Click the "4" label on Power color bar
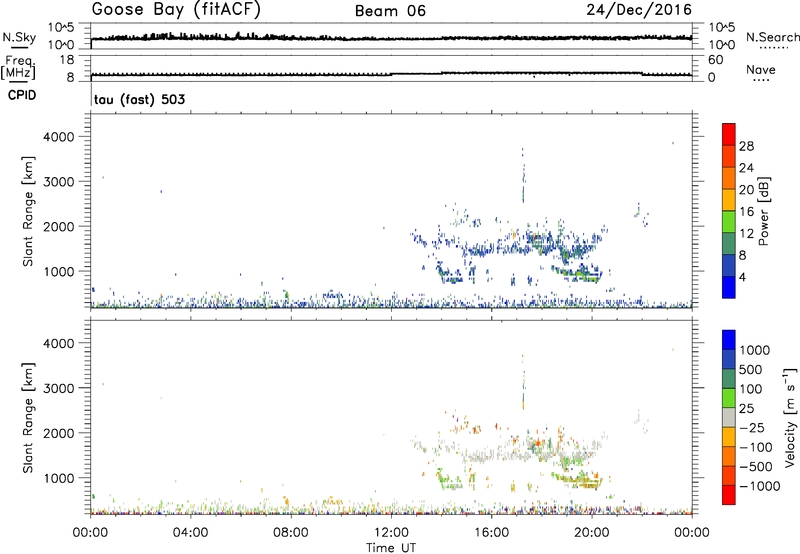This screenshot has height=554, width=800. (742, 277)
